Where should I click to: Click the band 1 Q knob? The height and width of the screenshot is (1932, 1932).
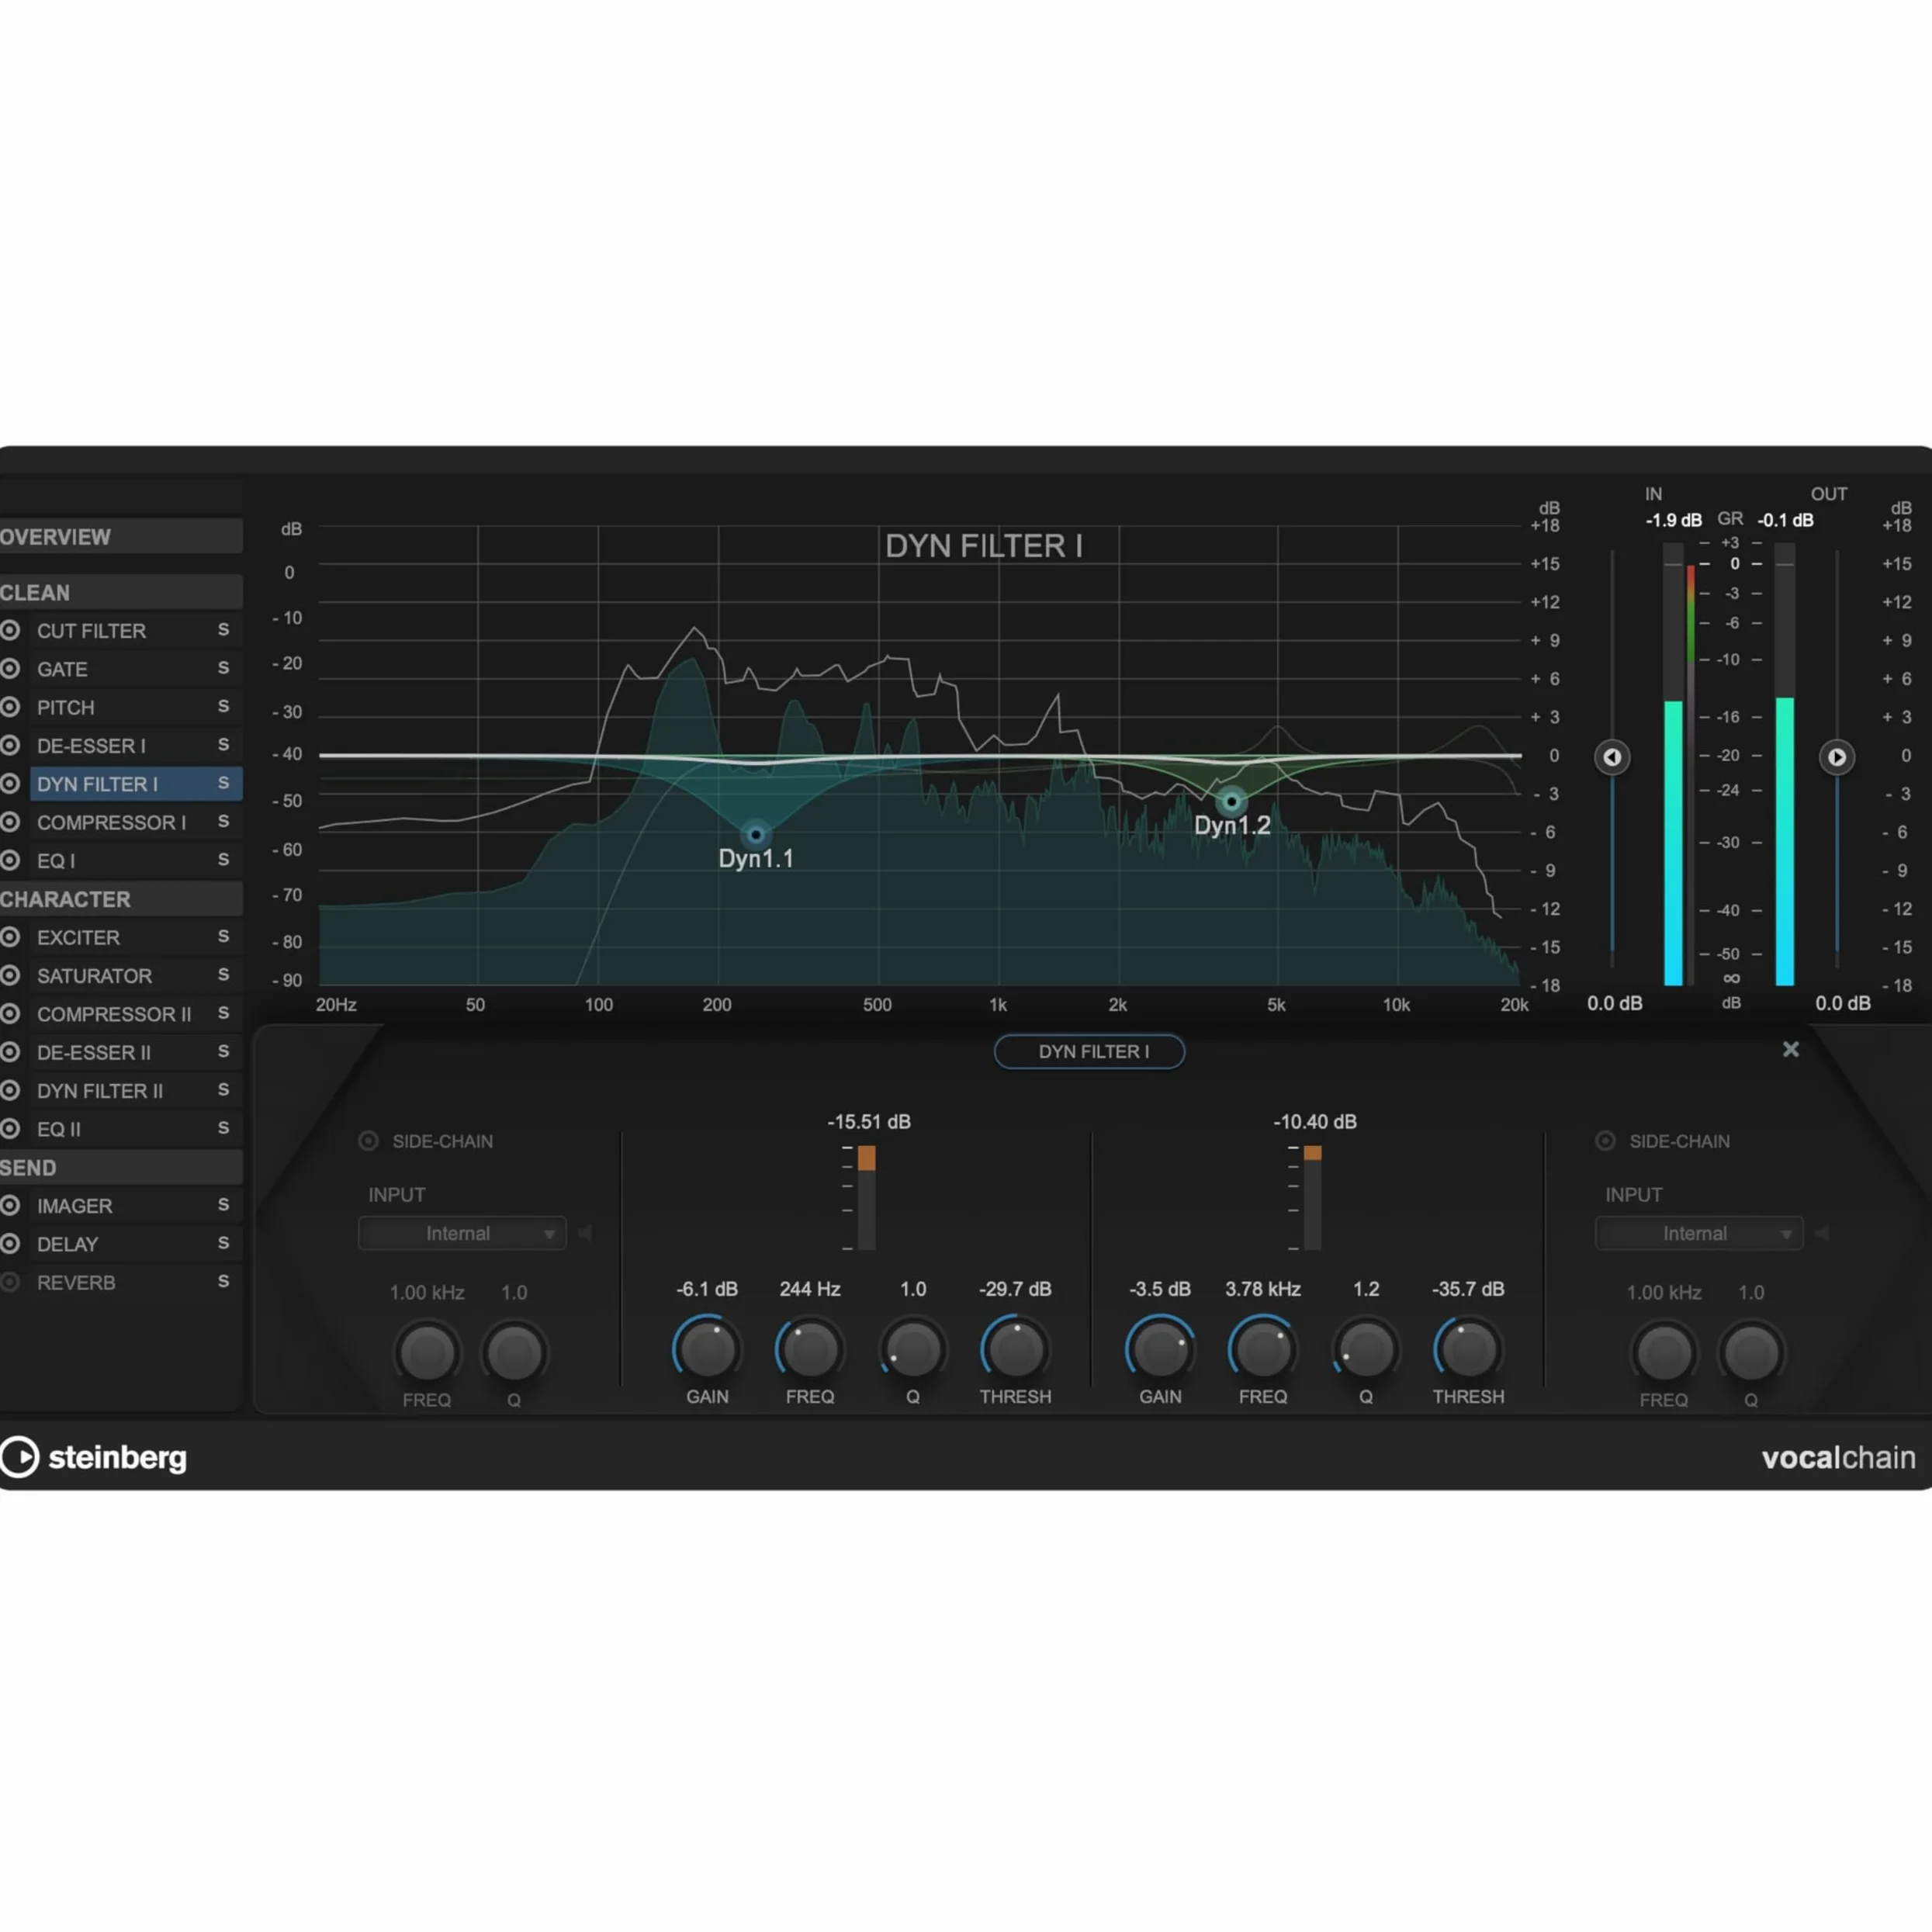pyautogui.click(x=913, y=1349)
